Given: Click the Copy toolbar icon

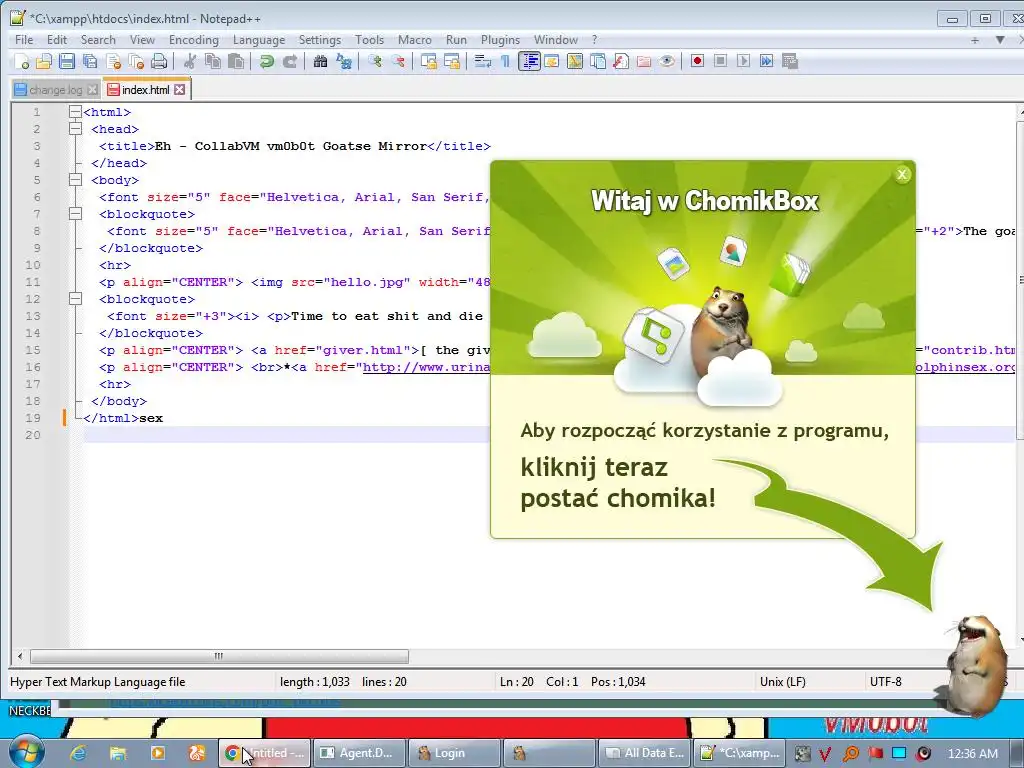Looking at the screenshot, I should click(213, 61).
